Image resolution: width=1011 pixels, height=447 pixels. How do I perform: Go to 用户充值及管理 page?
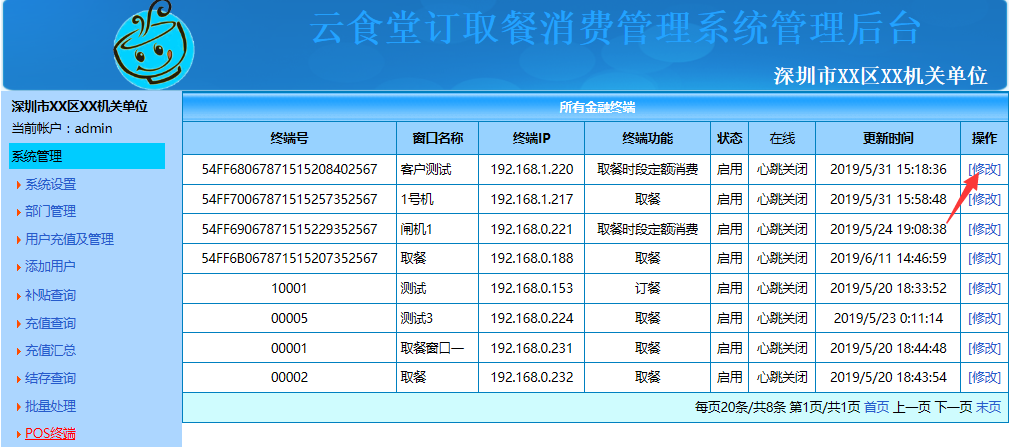coord(69,239)
